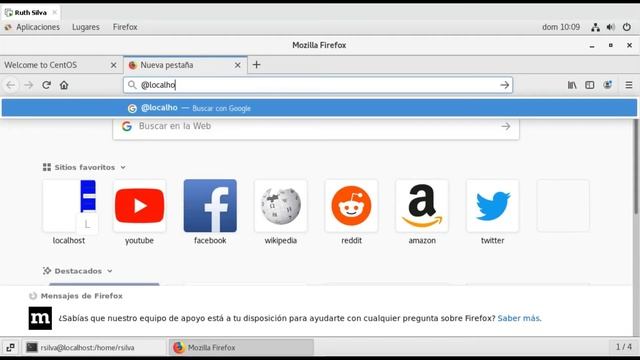The width and height of the screenshot is (640, 360).
Task: Open the power menu icon
Action: 627,27
